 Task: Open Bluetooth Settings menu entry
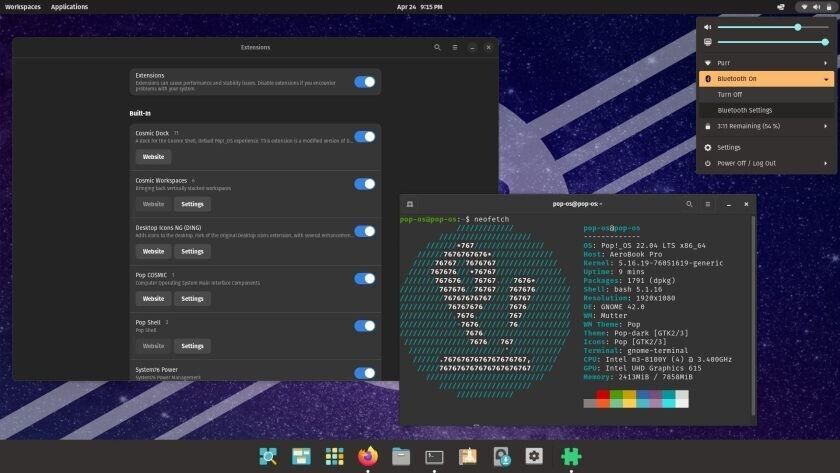pos(767,110)
